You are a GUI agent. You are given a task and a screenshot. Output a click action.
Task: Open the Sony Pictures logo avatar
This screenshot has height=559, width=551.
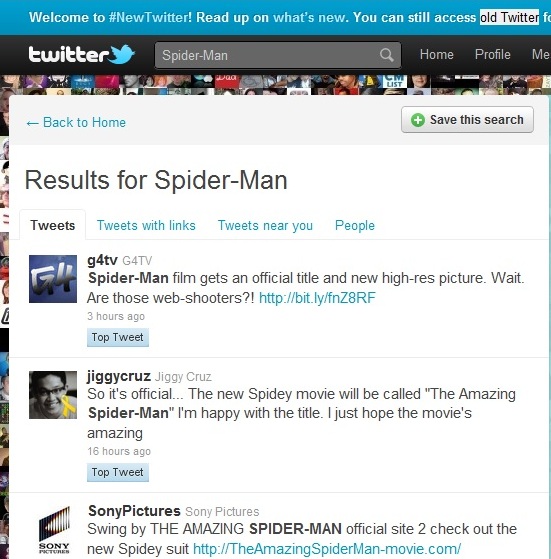click(x=54, y=530)
